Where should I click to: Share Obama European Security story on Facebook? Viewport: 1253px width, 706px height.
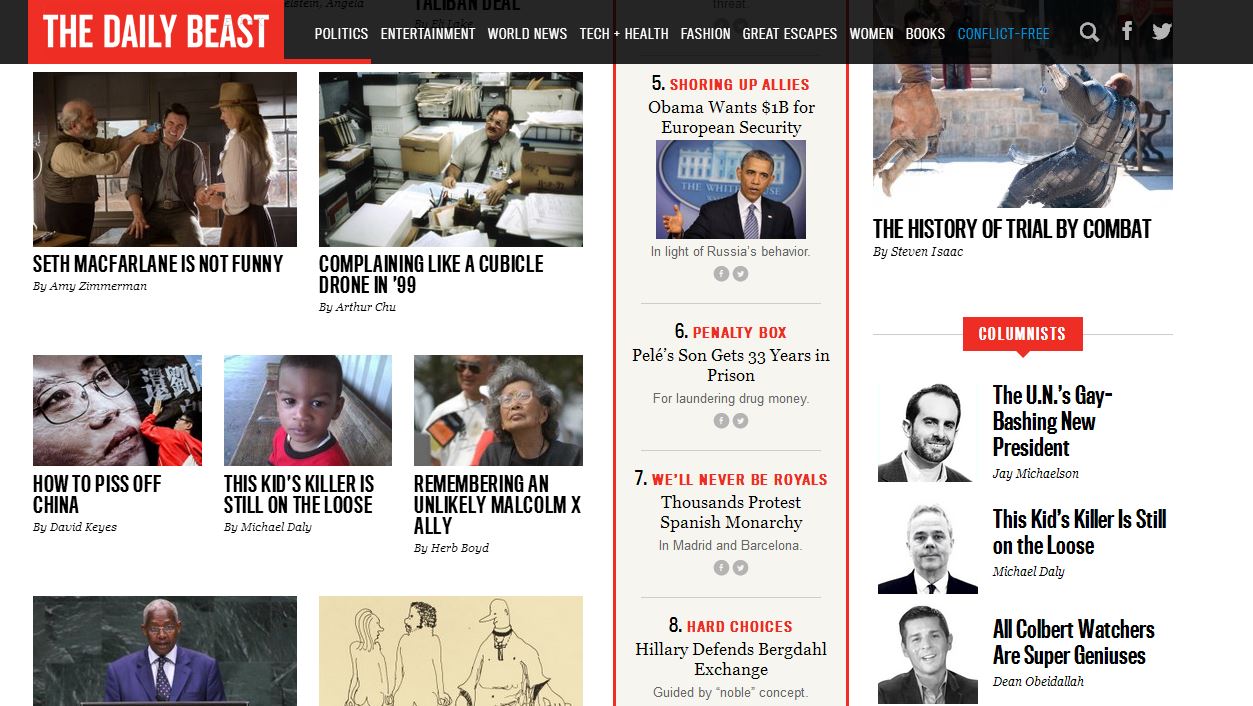pyautogui.click(x=721, y=274)
